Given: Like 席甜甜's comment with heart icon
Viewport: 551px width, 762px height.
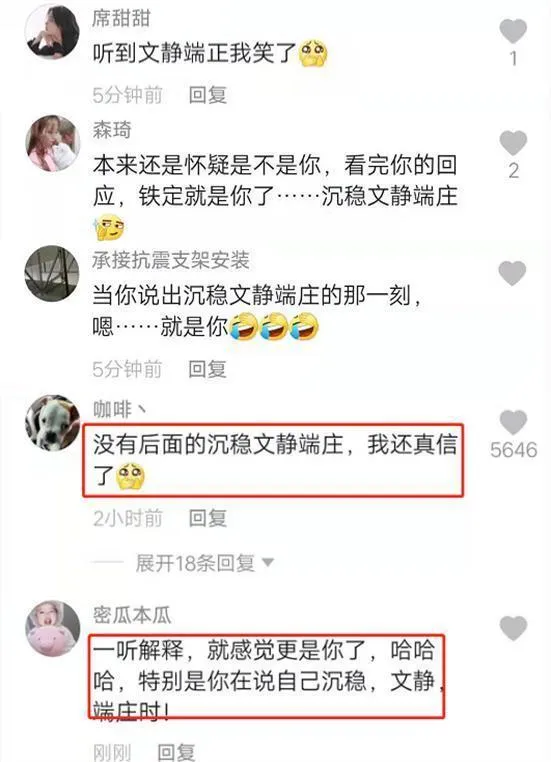Looking at the screenshot, I should pyautogui.click(x=513, y=31).
